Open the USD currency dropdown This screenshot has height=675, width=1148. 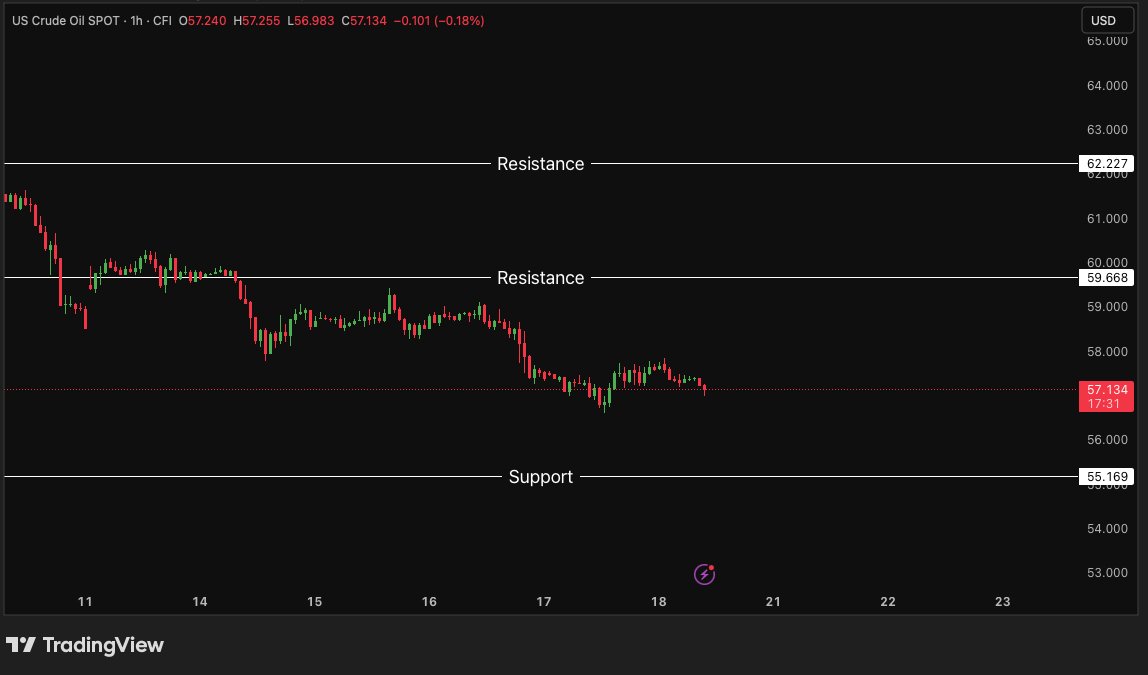click(x=1103, y=20)
